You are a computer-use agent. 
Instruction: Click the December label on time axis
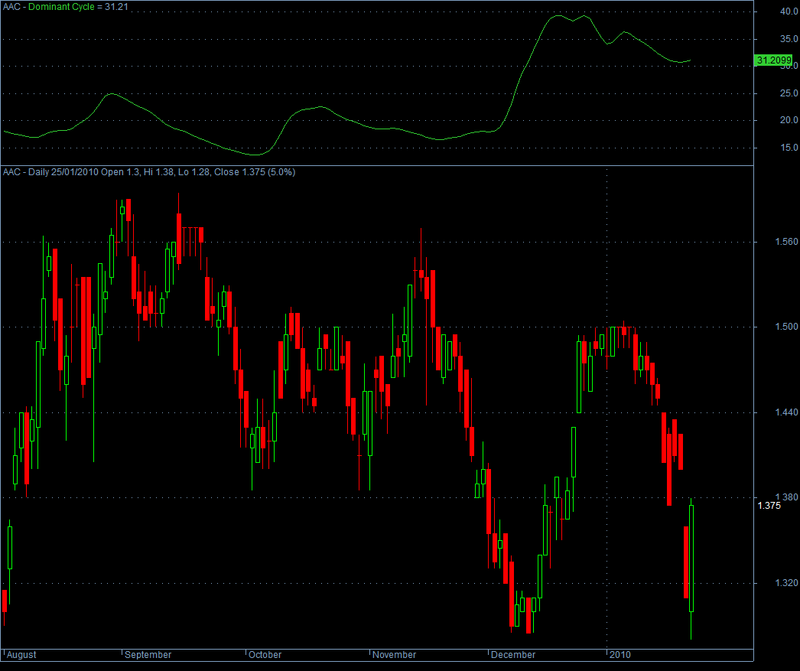coord(513,655)
